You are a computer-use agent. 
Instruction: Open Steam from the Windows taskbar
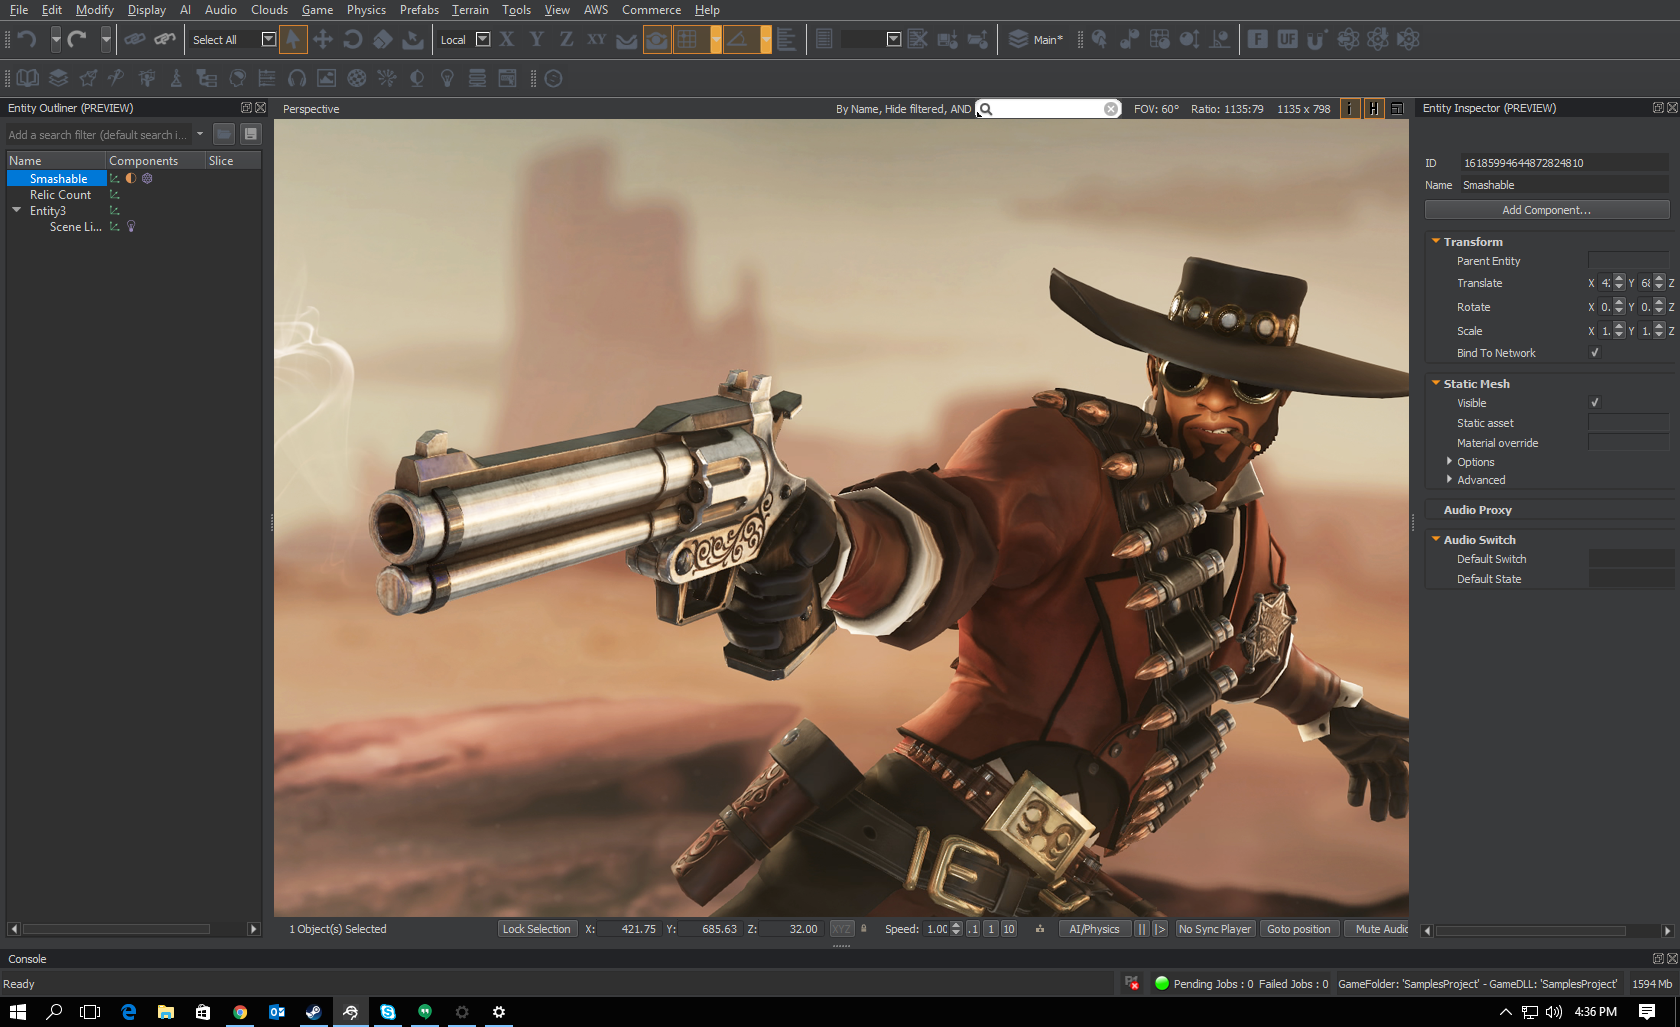click(314, 1012)
